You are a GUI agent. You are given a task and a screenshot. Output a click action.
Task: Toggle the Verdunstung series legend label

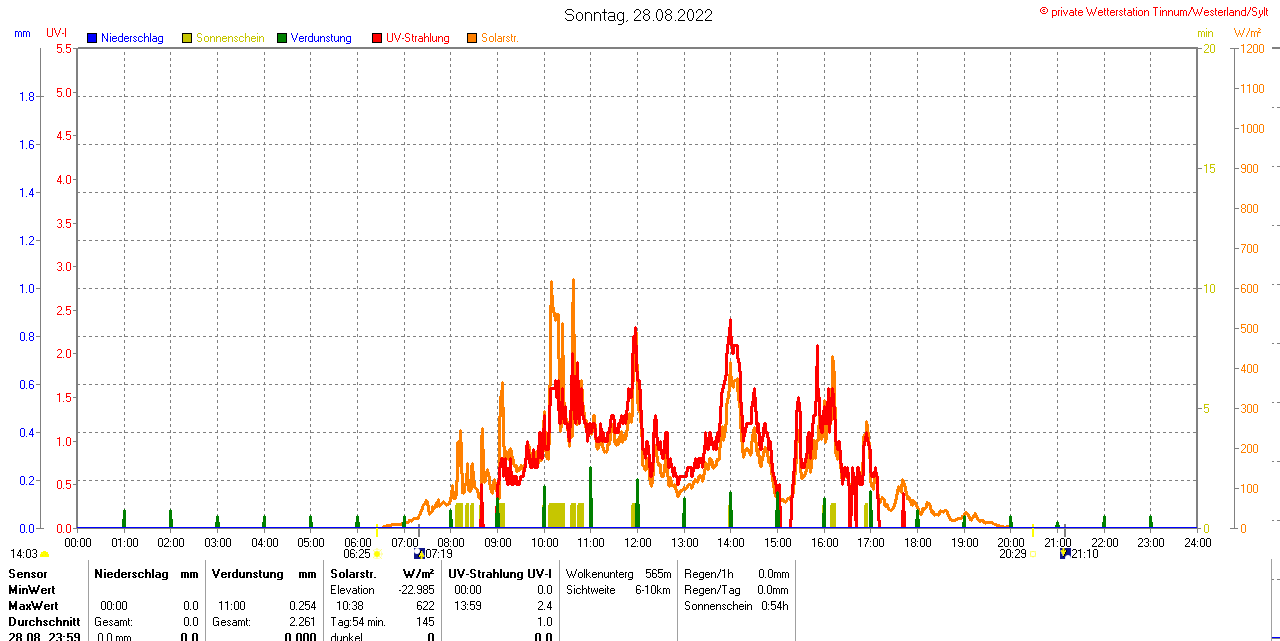[321, 38]
